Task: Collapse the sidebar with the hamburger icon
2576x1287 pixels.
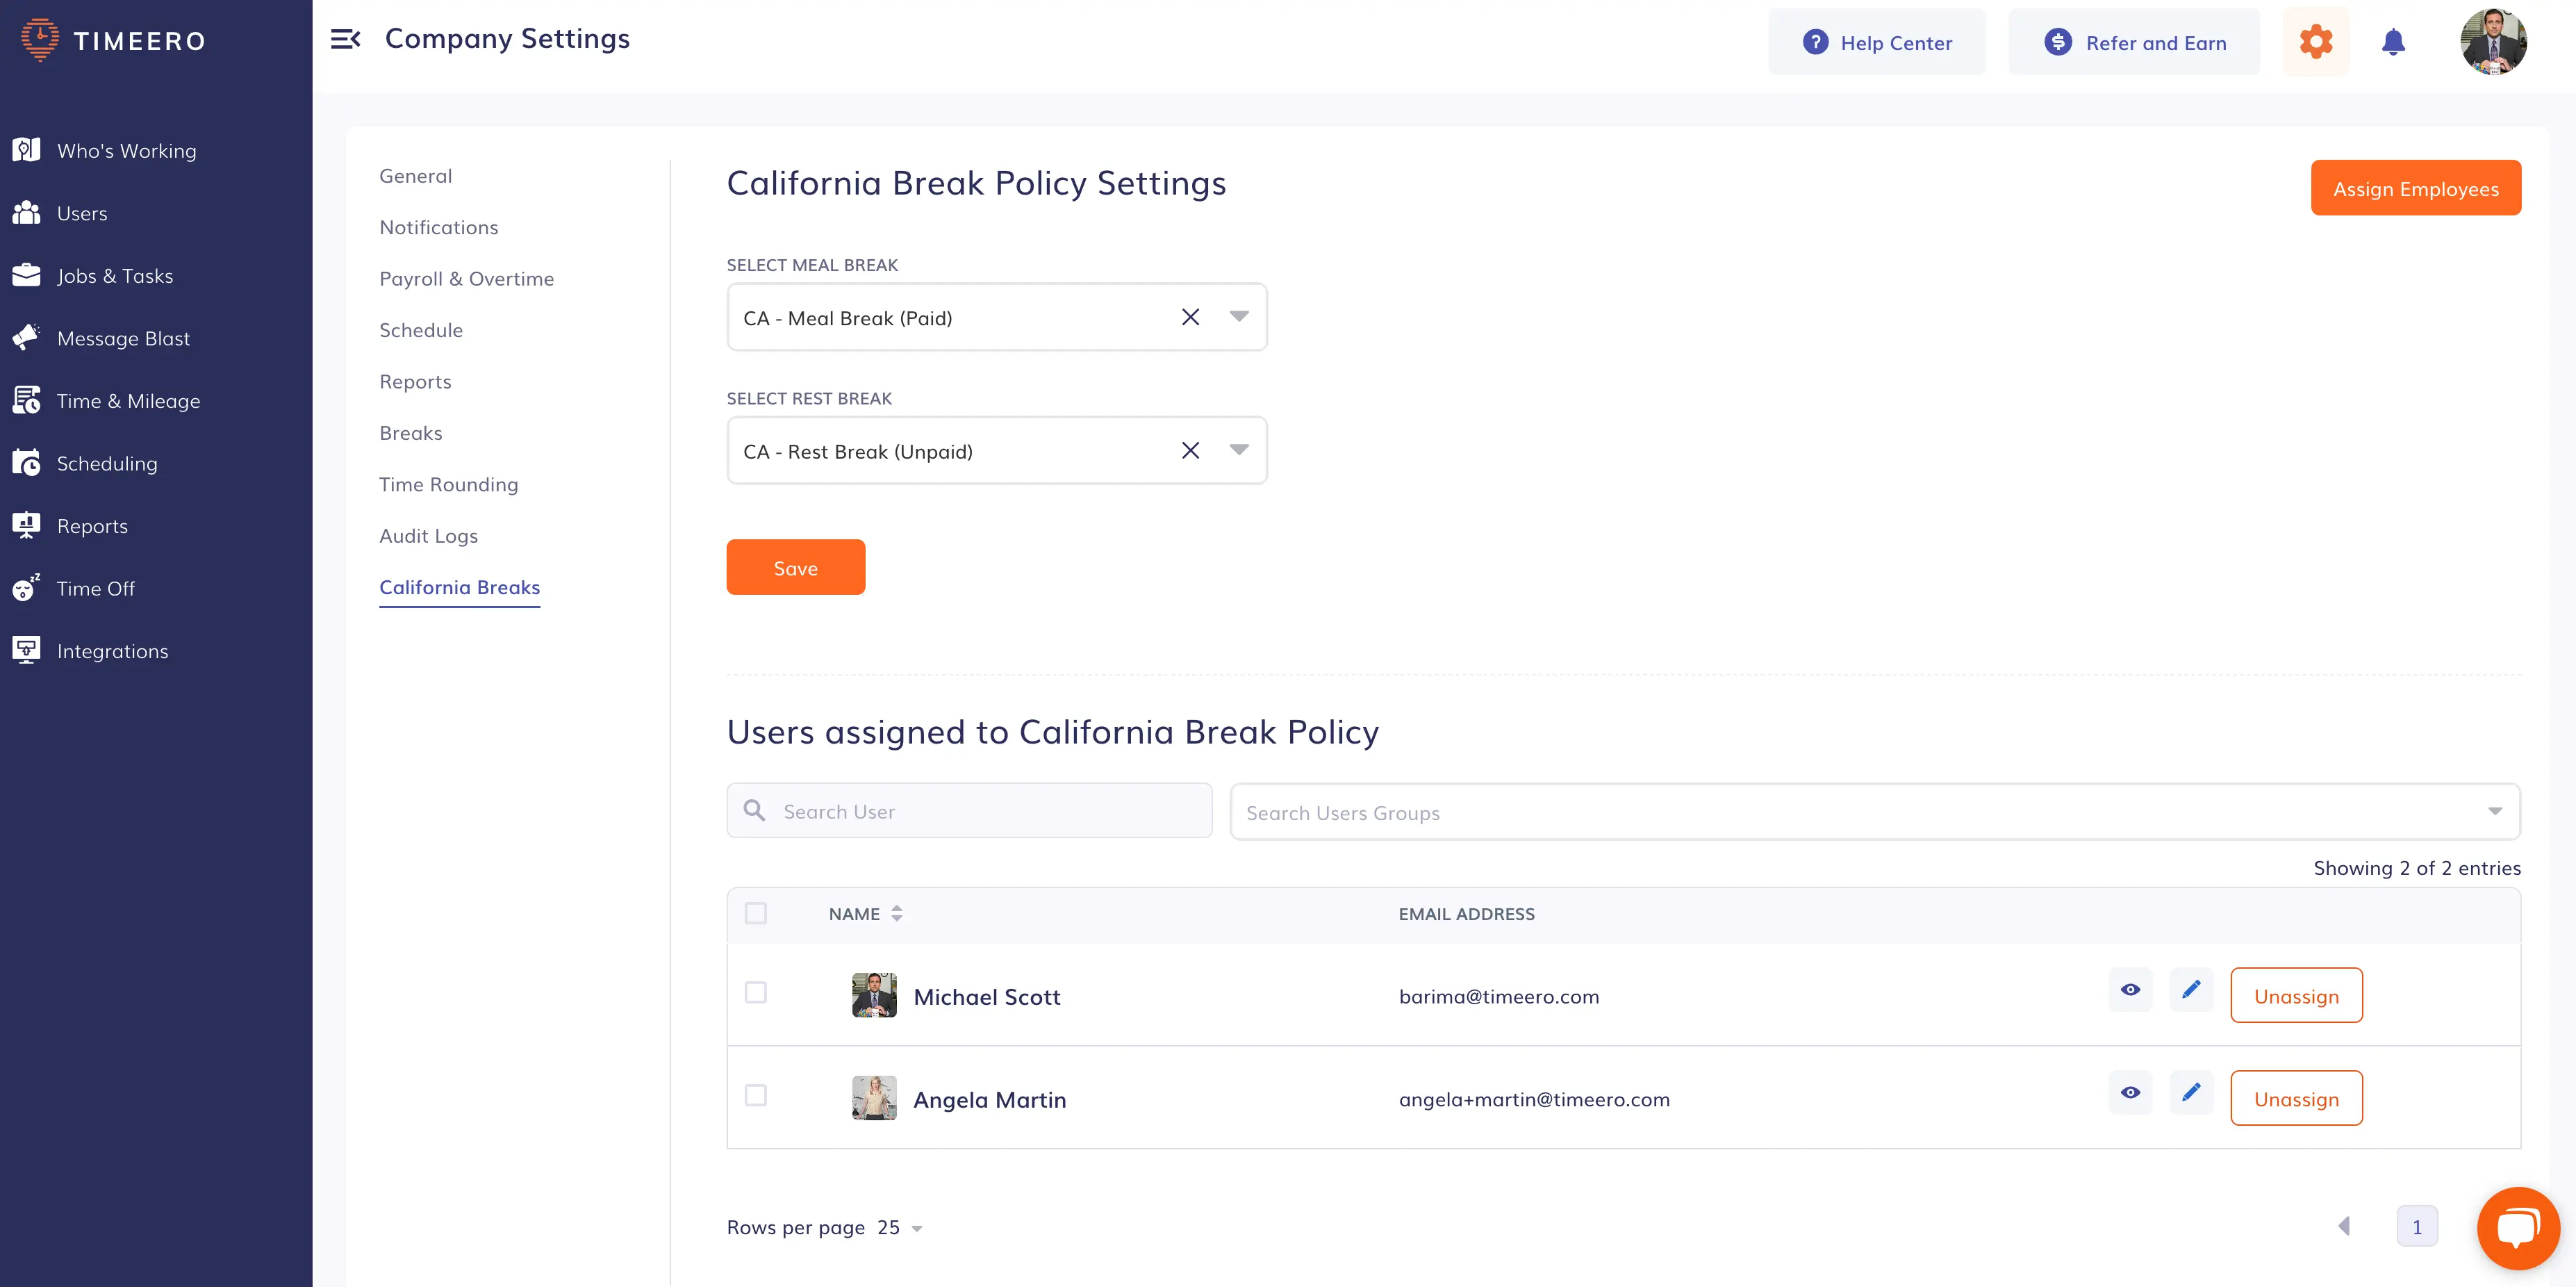Action: click(x=345, y=39)
